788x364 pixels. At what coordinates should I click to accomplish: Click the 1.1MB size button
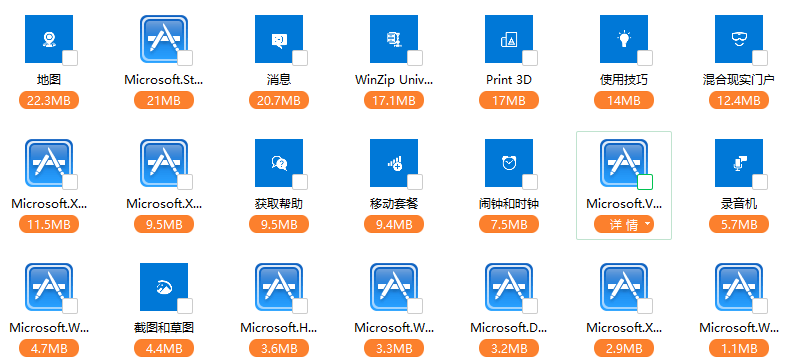[x=739, y=348]
